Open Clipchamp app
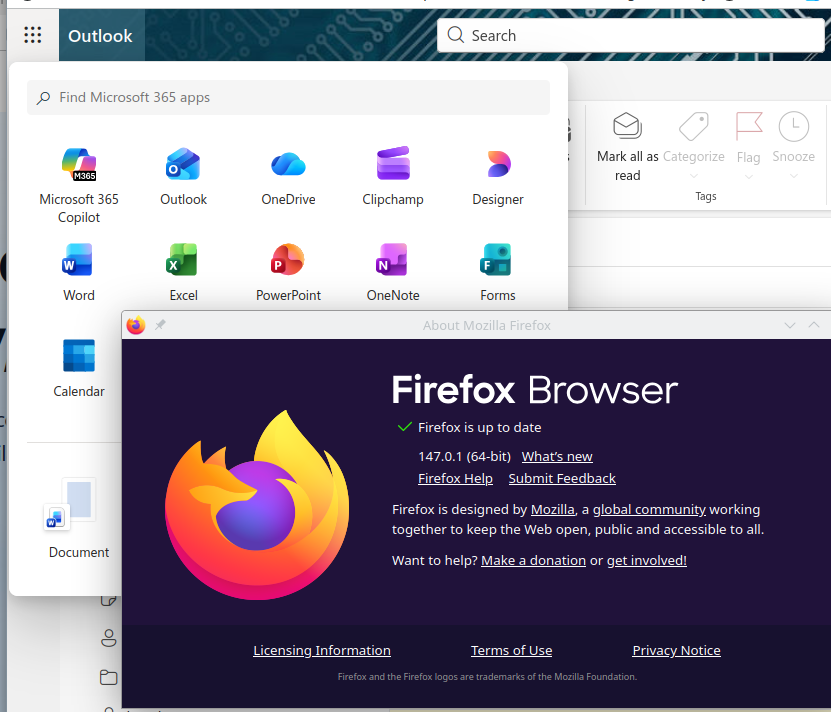 pyautogui.click(x=393, y=177)
